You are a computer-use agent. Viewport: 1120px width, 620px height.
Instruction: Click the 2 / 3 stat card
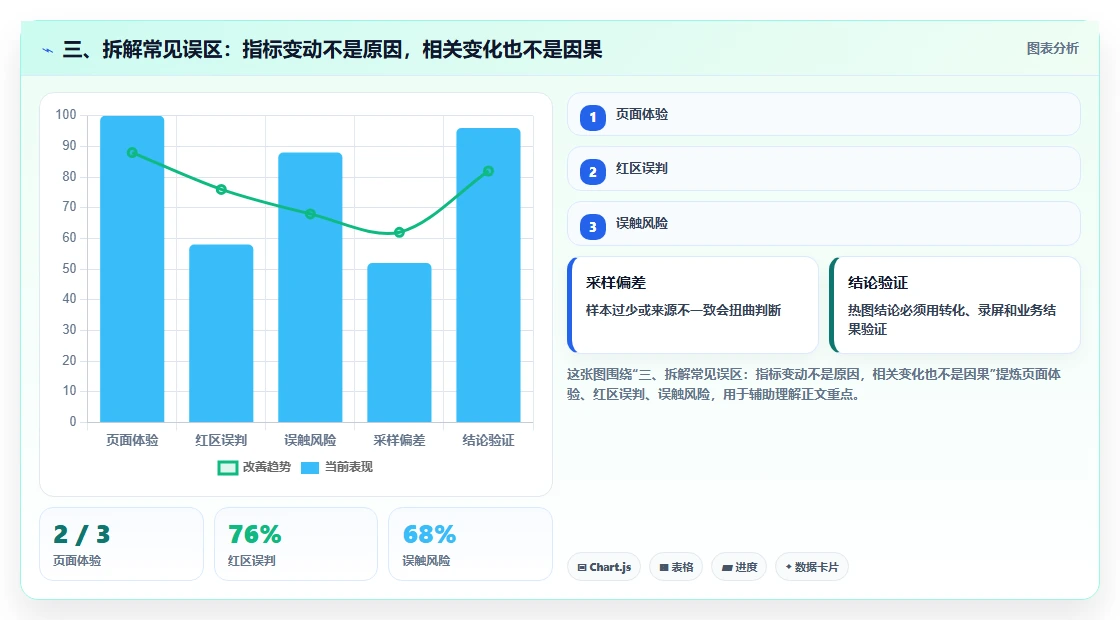click(x=121, y=544)
